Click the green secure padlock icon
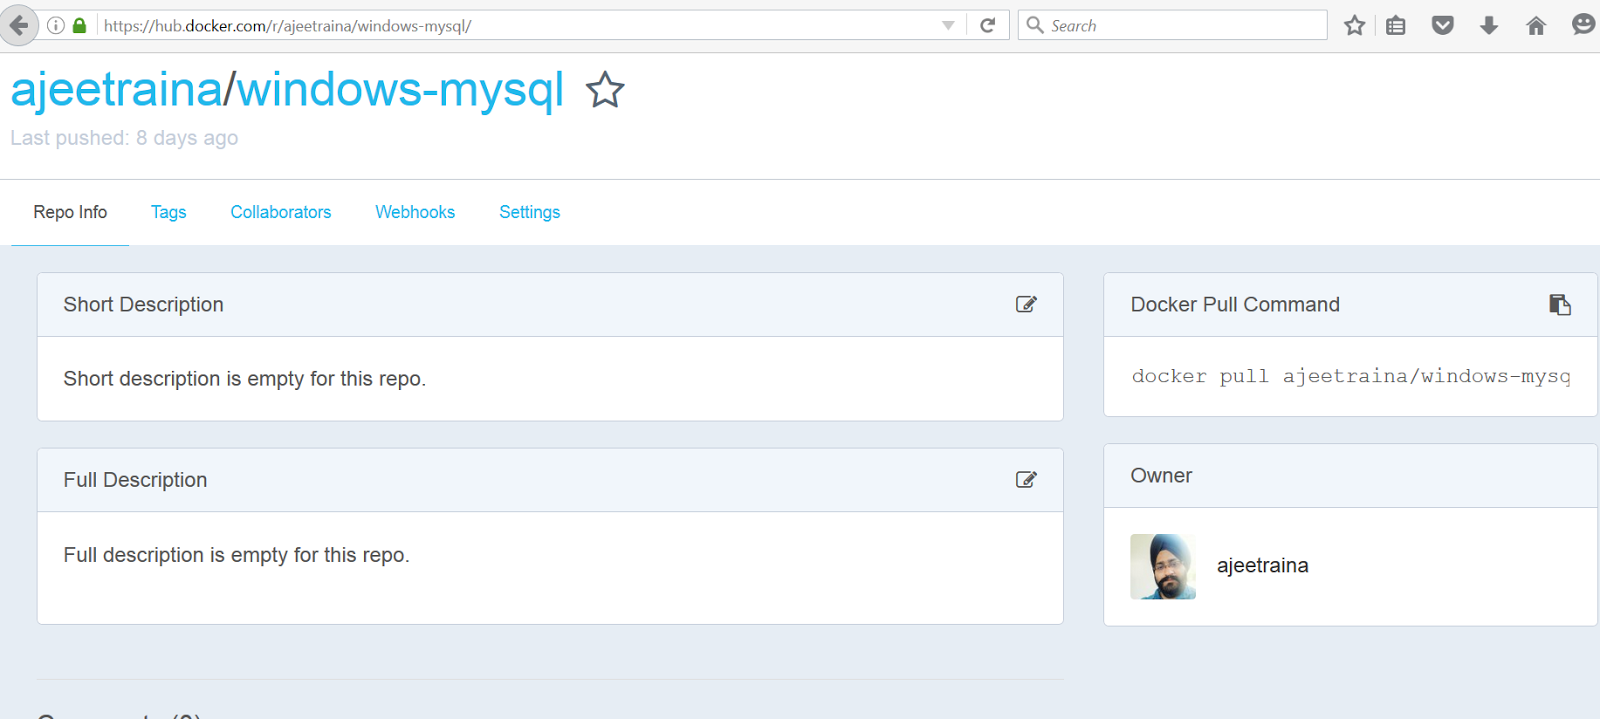 point(80,25)
